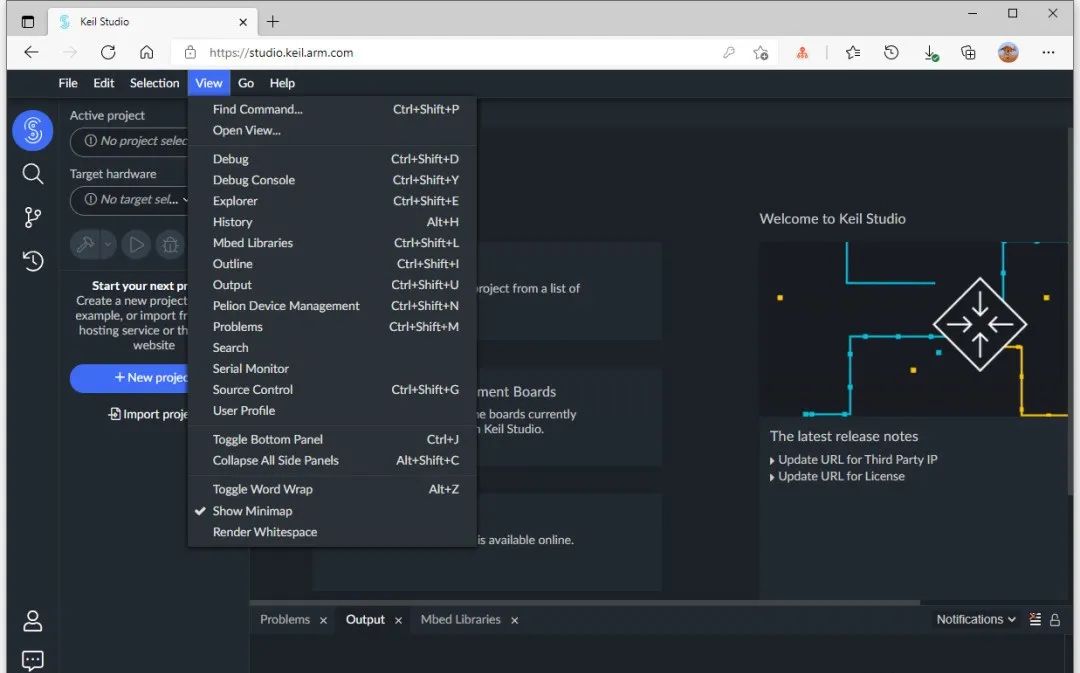Select Serial Monitor menu entry
Screen dimensions: 1080x673
332,369
